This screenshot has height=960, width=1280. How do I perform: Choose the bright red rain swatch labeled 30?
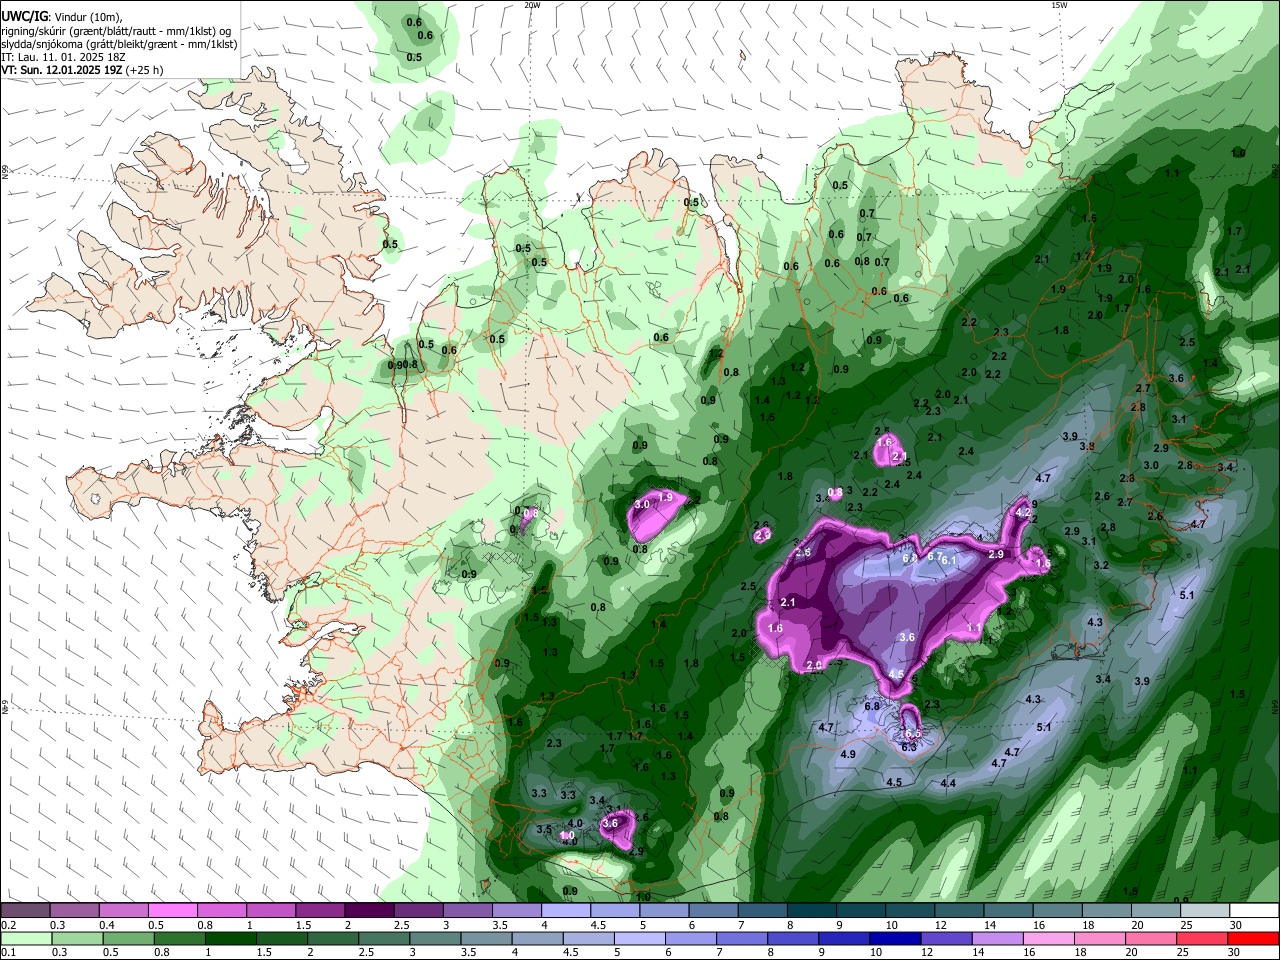click(x=1253, y=938)
